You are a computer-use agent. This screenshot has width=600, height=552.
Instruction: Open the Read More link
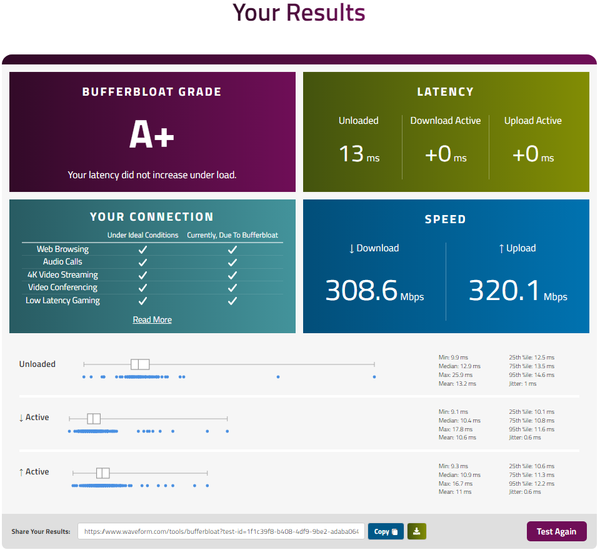pos(152,320)
